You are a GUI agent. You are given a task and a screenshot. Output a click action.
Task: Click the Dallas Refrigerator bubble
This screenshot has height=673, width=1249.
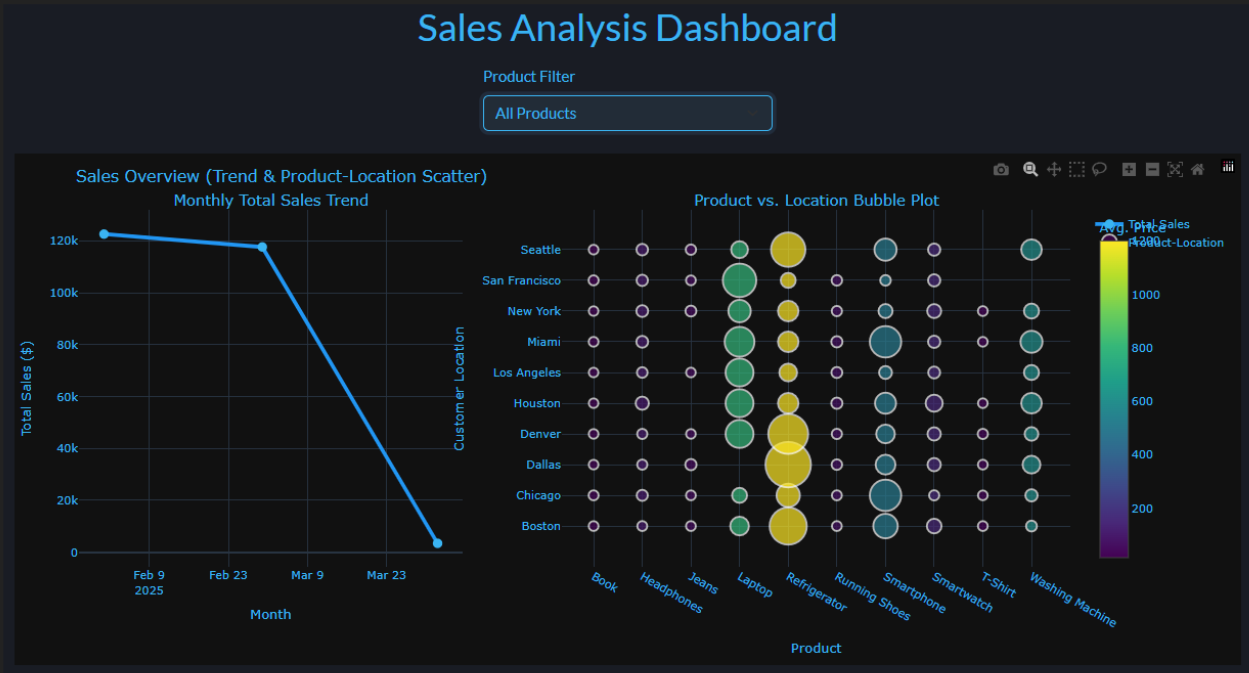click(x=788, y=465)
